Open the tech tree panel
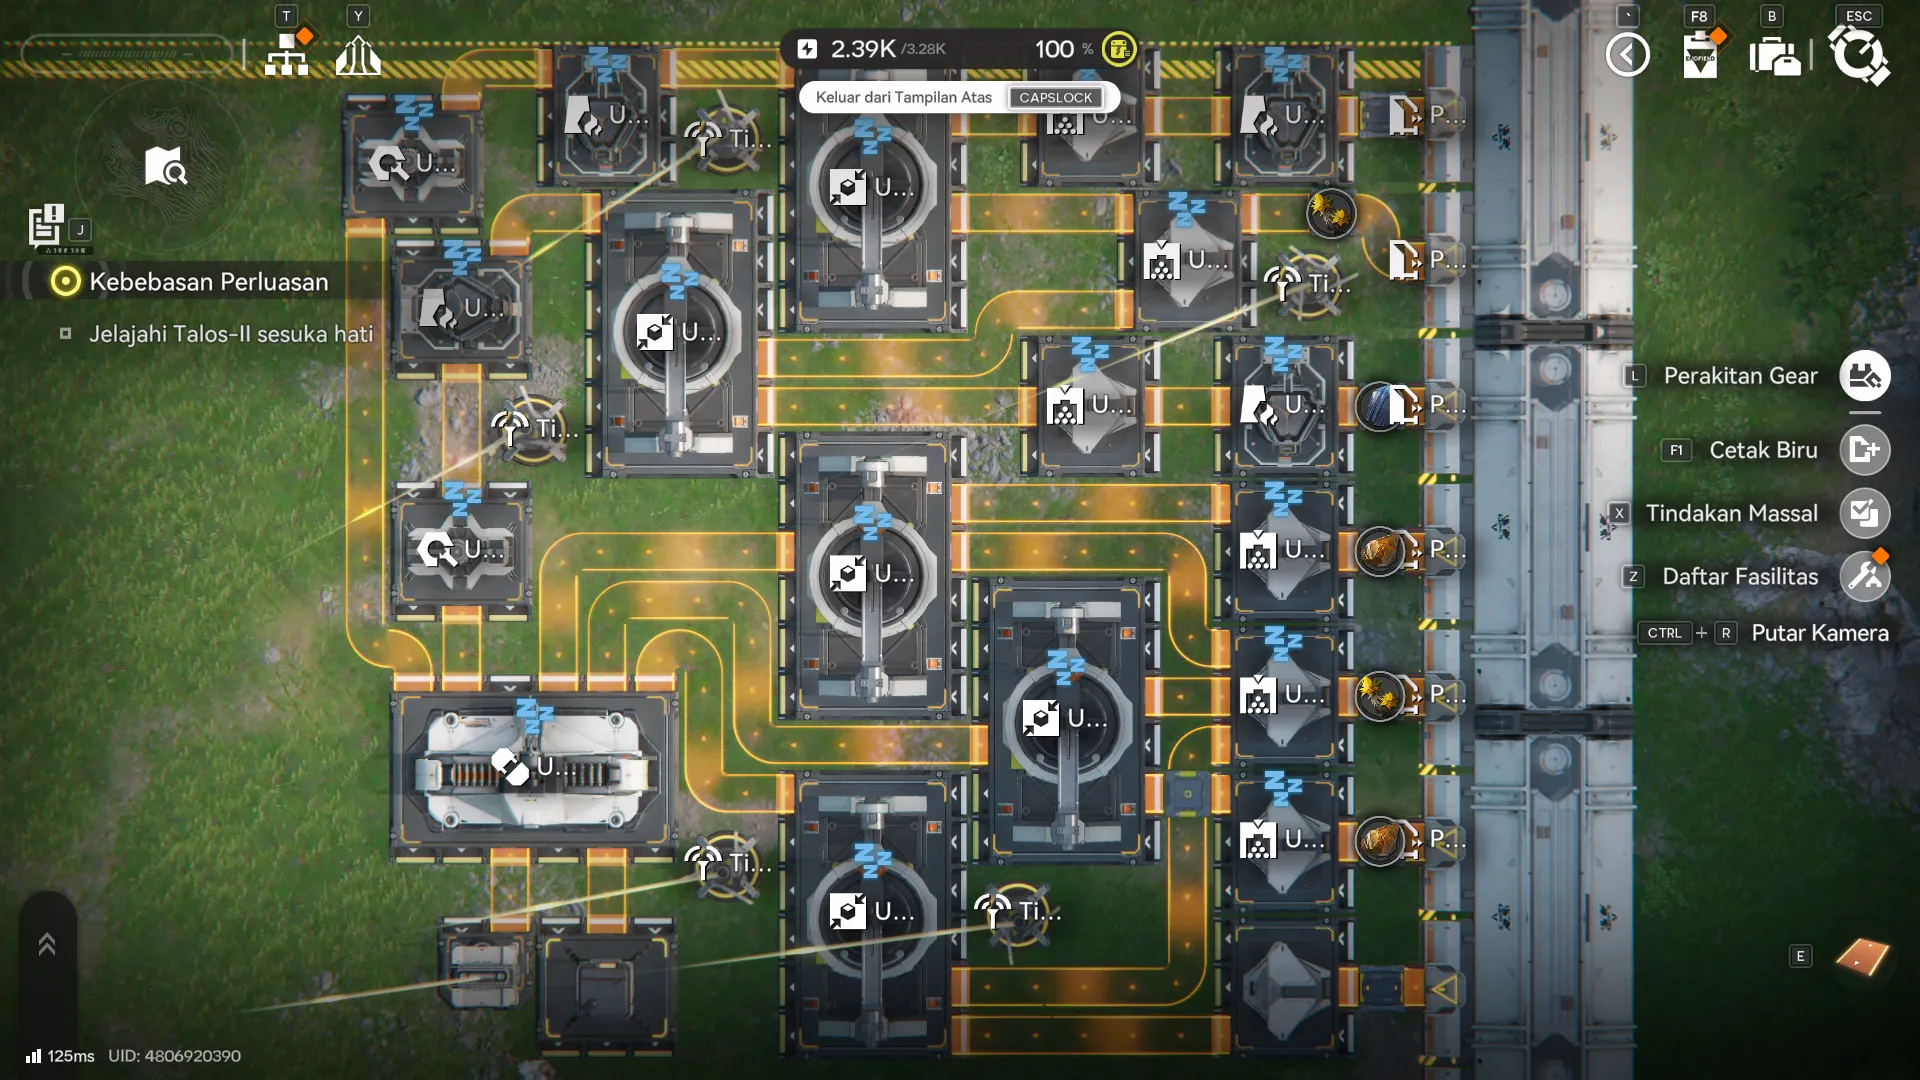The height and width of the screenshot is (1080, 1920). click(288, 55)
